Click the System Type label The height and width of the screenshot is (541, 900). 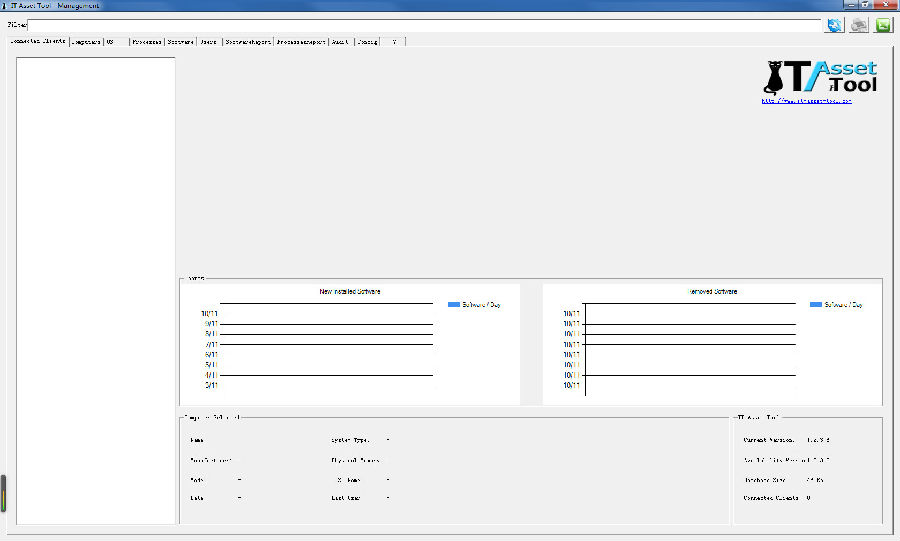pos(350,440)
